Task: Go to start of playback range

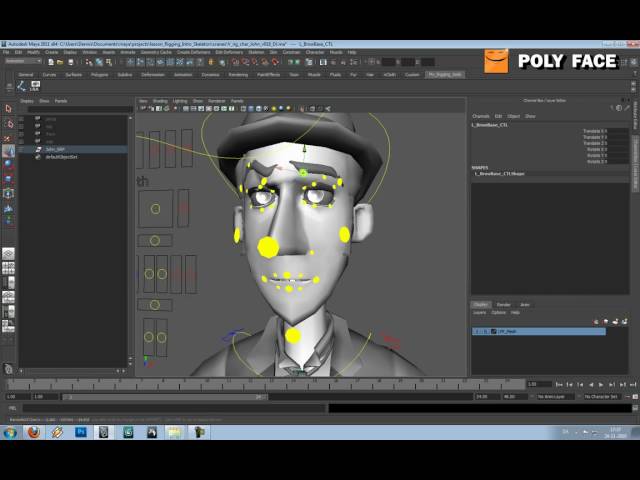Action: coord(559,384)
